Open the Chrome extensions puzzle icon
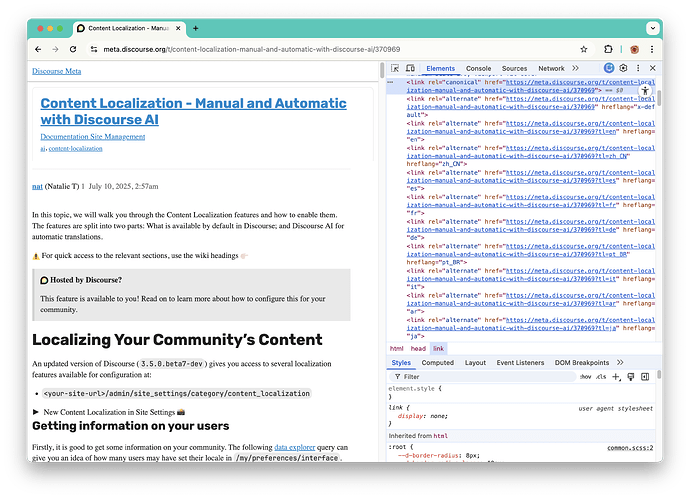The image size is (690, 497). (608, 49)
